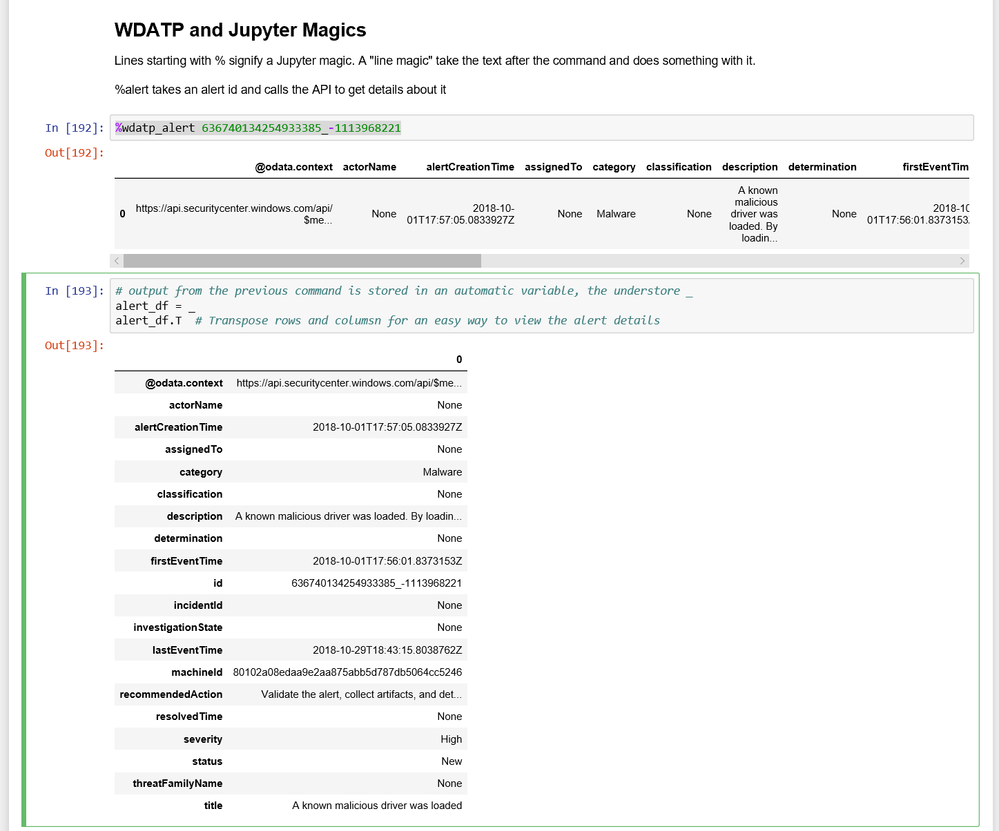Image resolution: width=999 pixels, height=831 pixels.
Task: Click the @odata.context row label in transposed table
Action: [183, 383]
